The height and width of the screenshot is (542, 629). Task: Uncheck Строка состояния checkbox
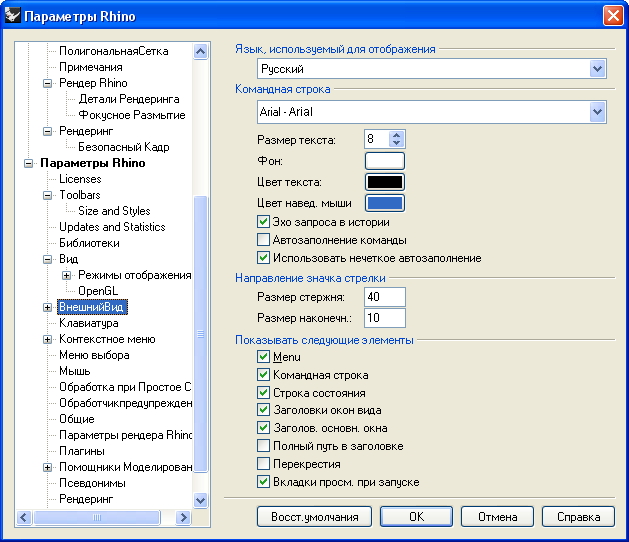[264, 392]
